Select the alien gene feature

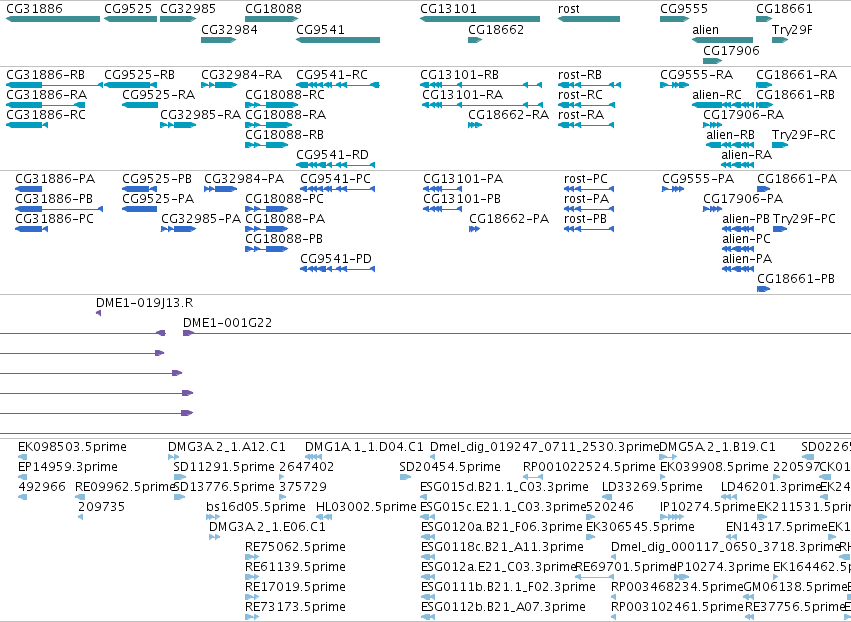pos(722,40)
